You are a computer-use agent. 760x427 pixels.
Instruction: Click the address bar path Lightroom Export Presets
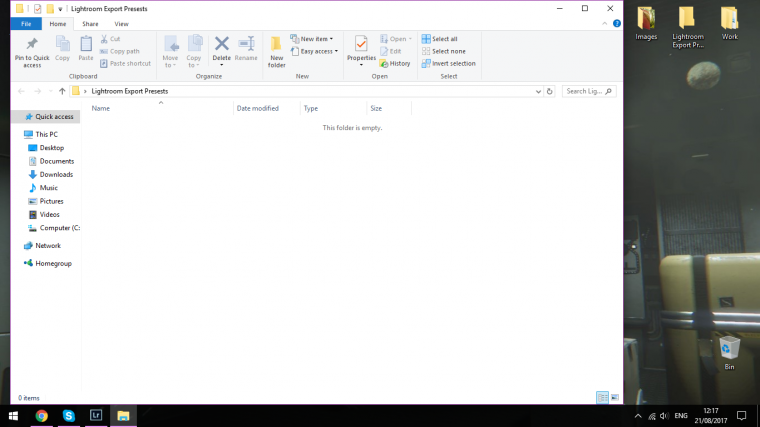(x=129, y=91)
